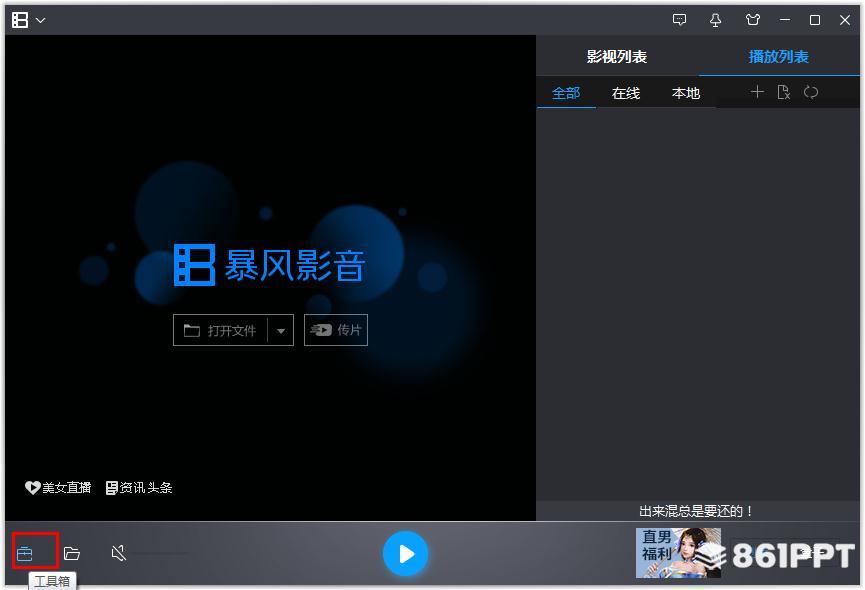Open the 资讯头条 link
The height and width of the screenshot is (590, 865).
139,487
